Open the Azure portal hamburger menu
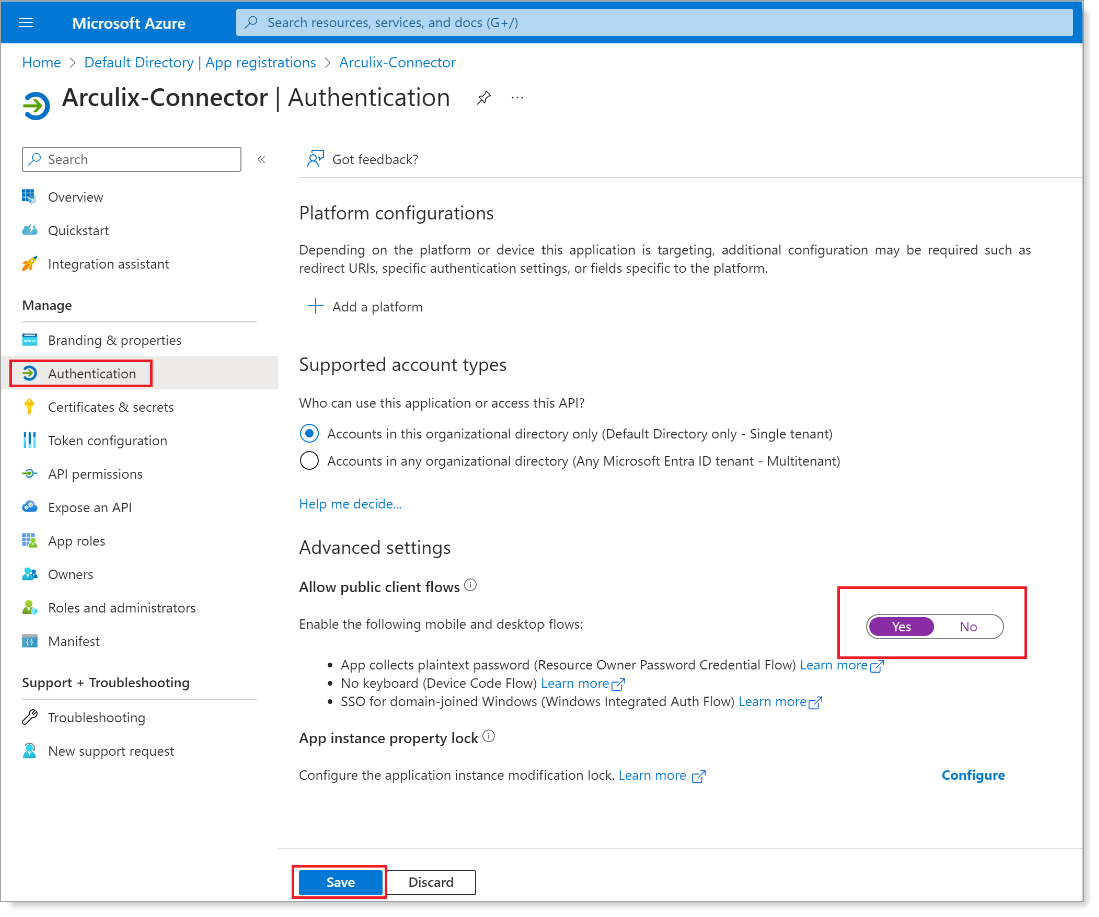 click(x=26, y=22)
